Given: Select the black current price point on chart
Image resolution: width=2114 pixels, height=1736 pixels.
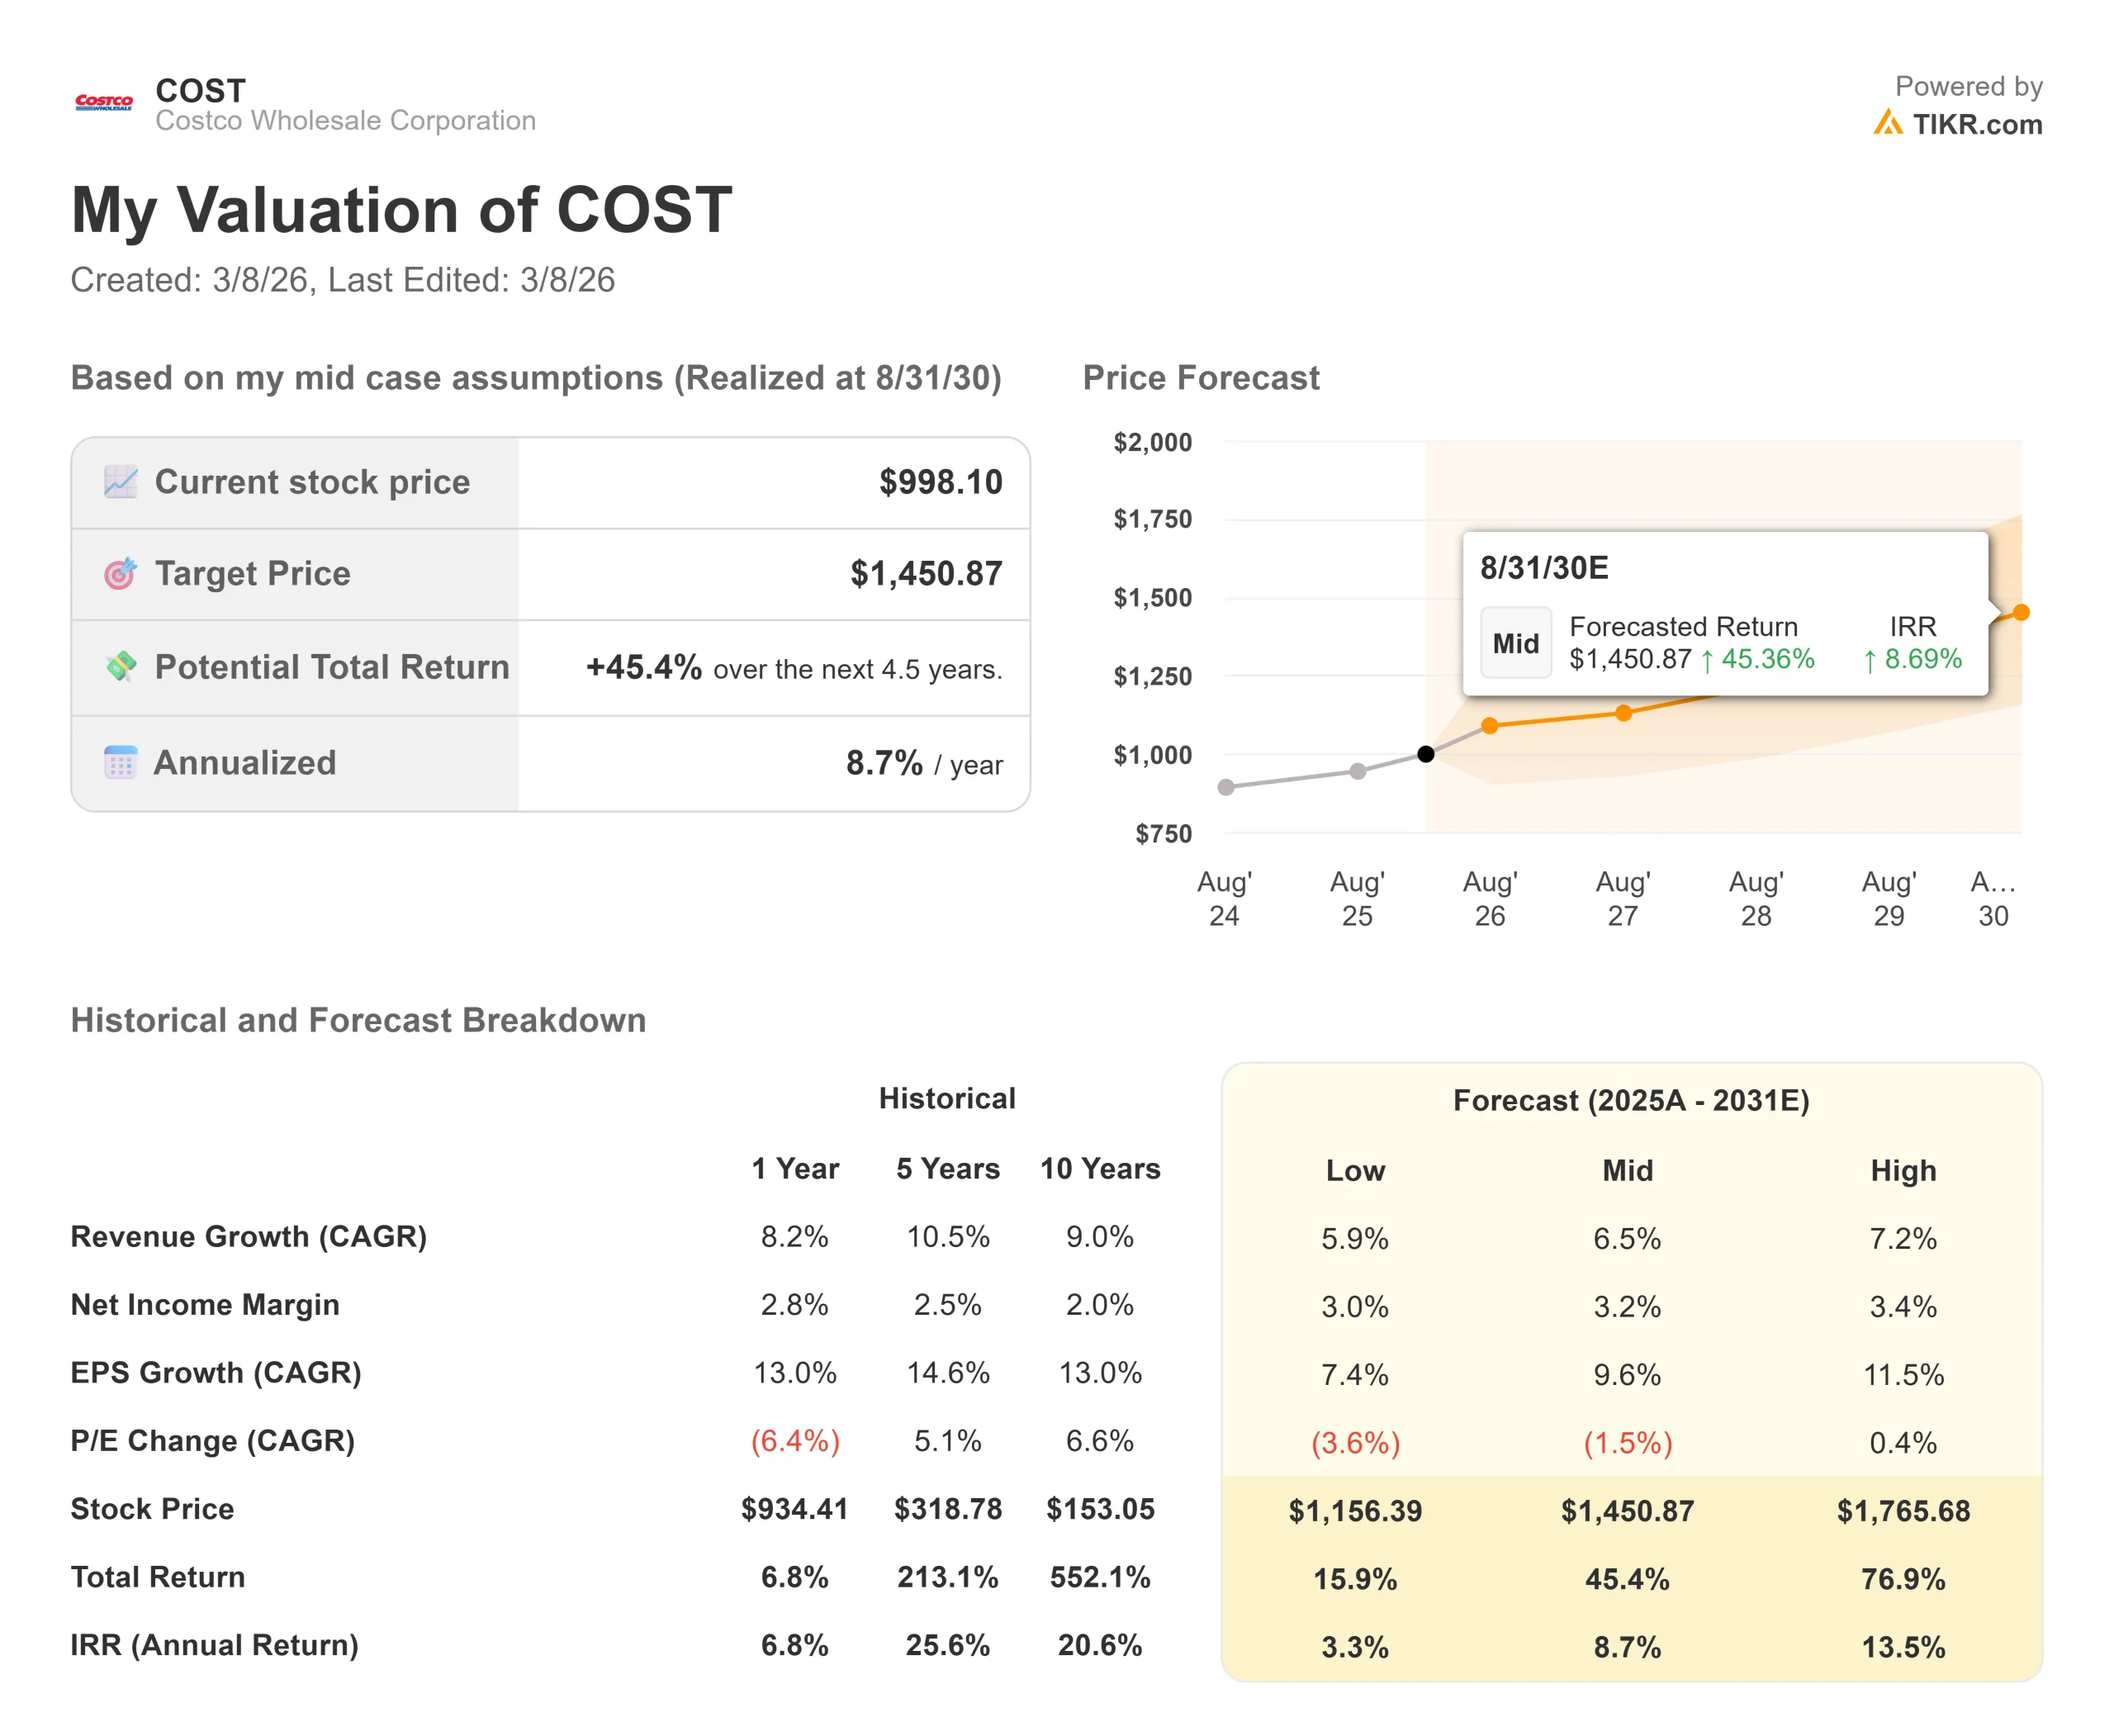Looking at the screenshot, I should 1426,754.
